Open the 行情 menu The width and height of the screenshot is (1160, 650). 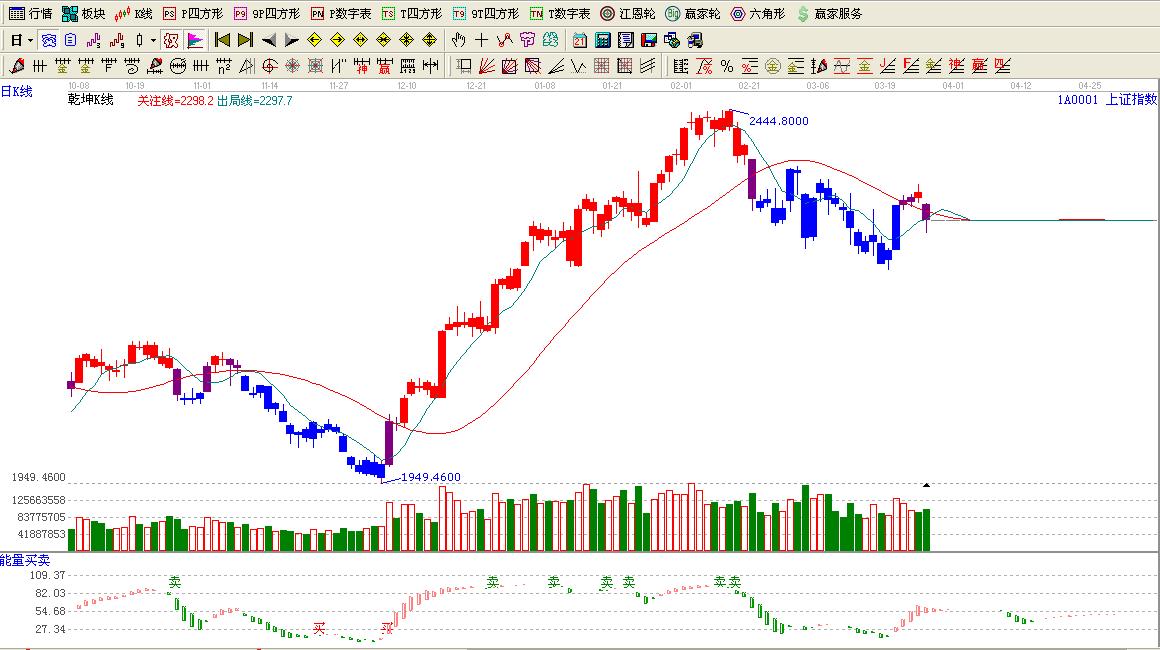30,14
